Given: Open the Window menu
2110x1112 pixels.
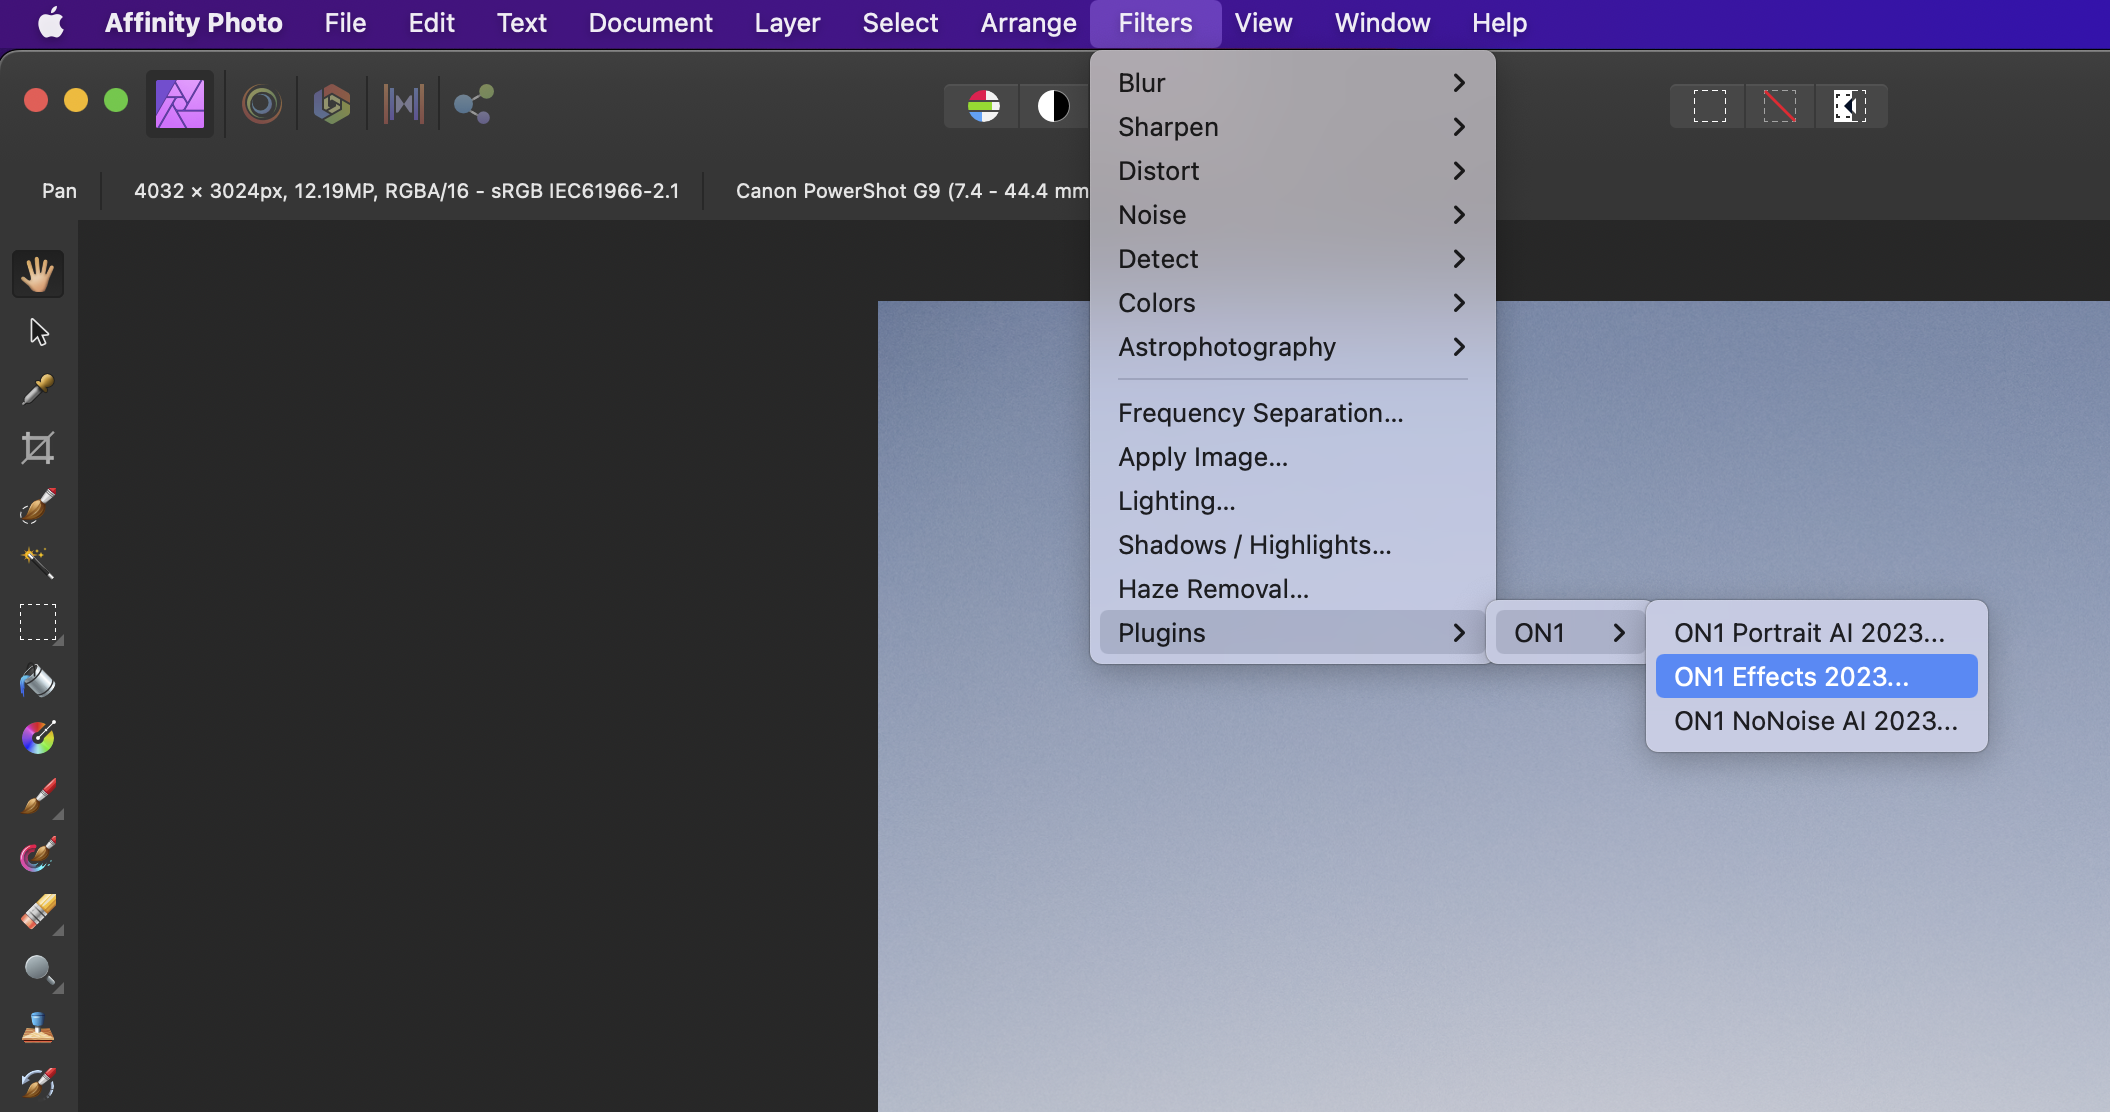Looking at the screenshot, I should tap(1383, 23).
